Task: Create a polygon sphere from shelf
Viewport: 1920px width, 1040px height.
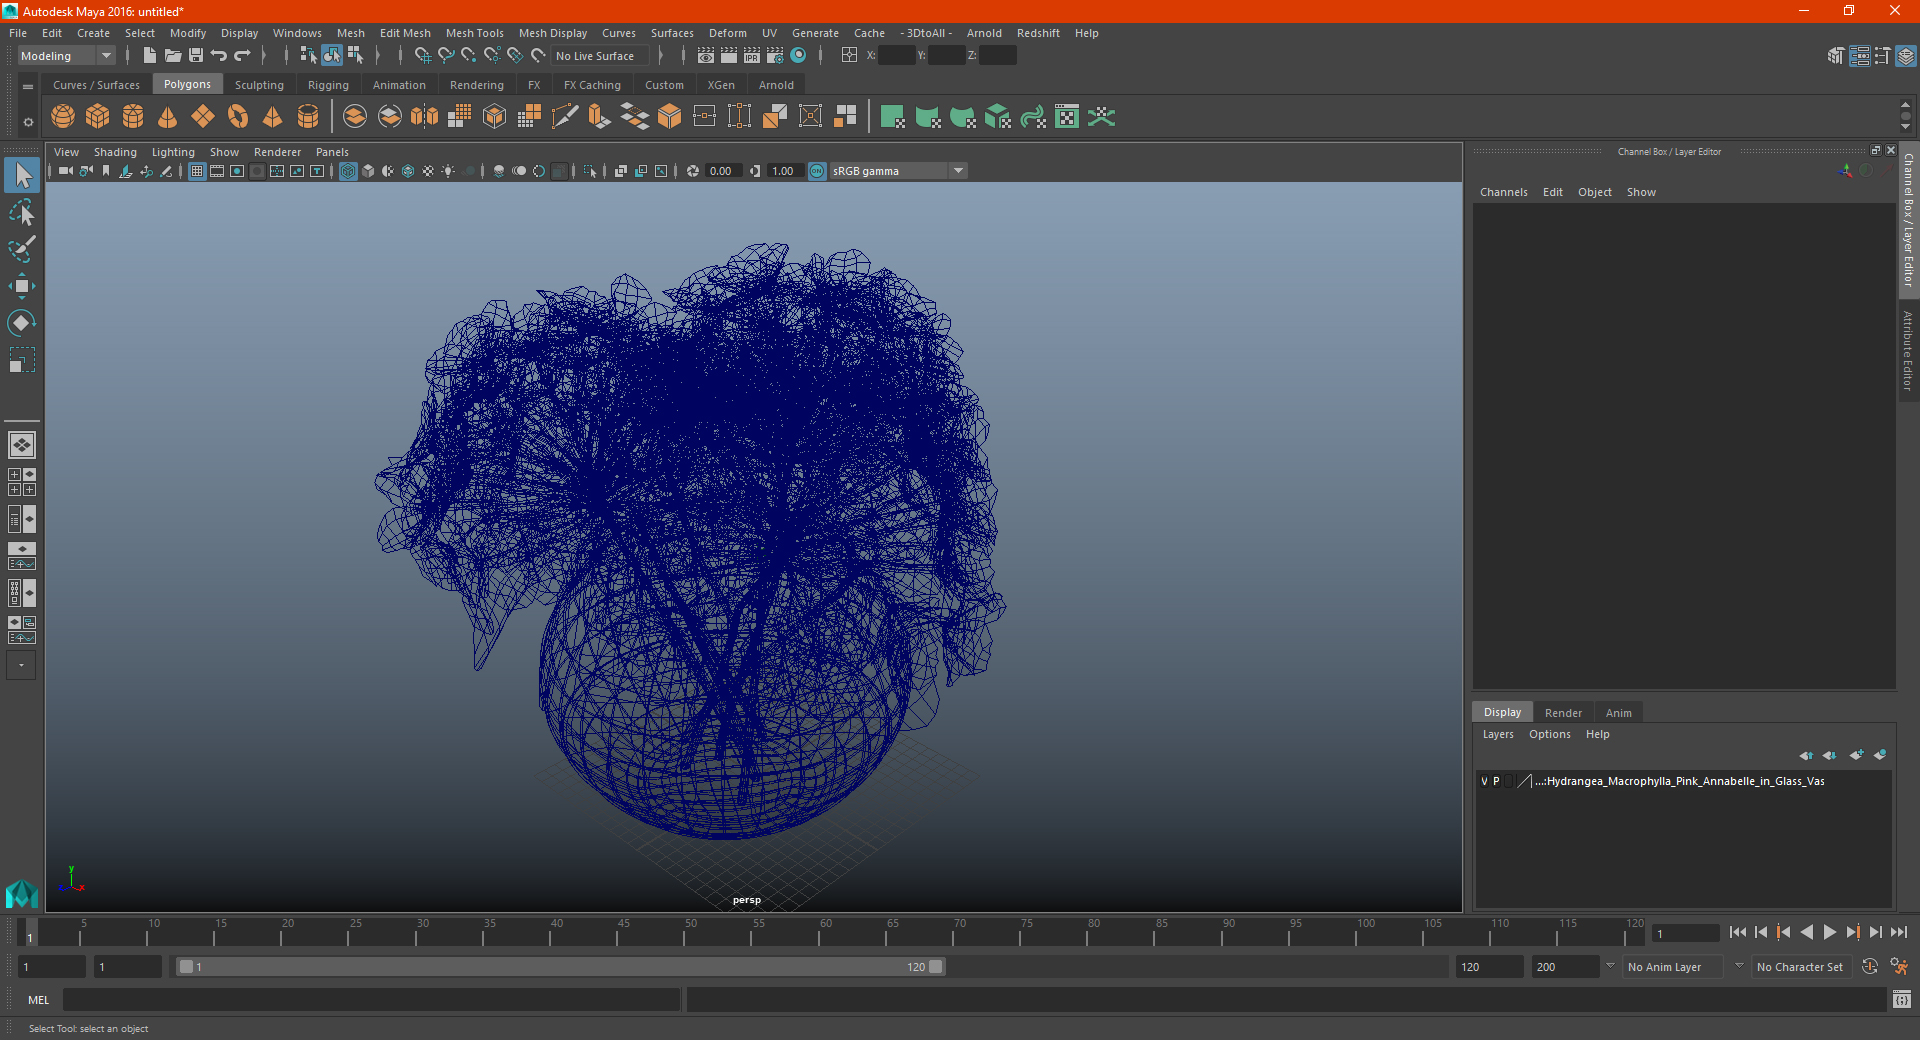Action: (63, 117)
